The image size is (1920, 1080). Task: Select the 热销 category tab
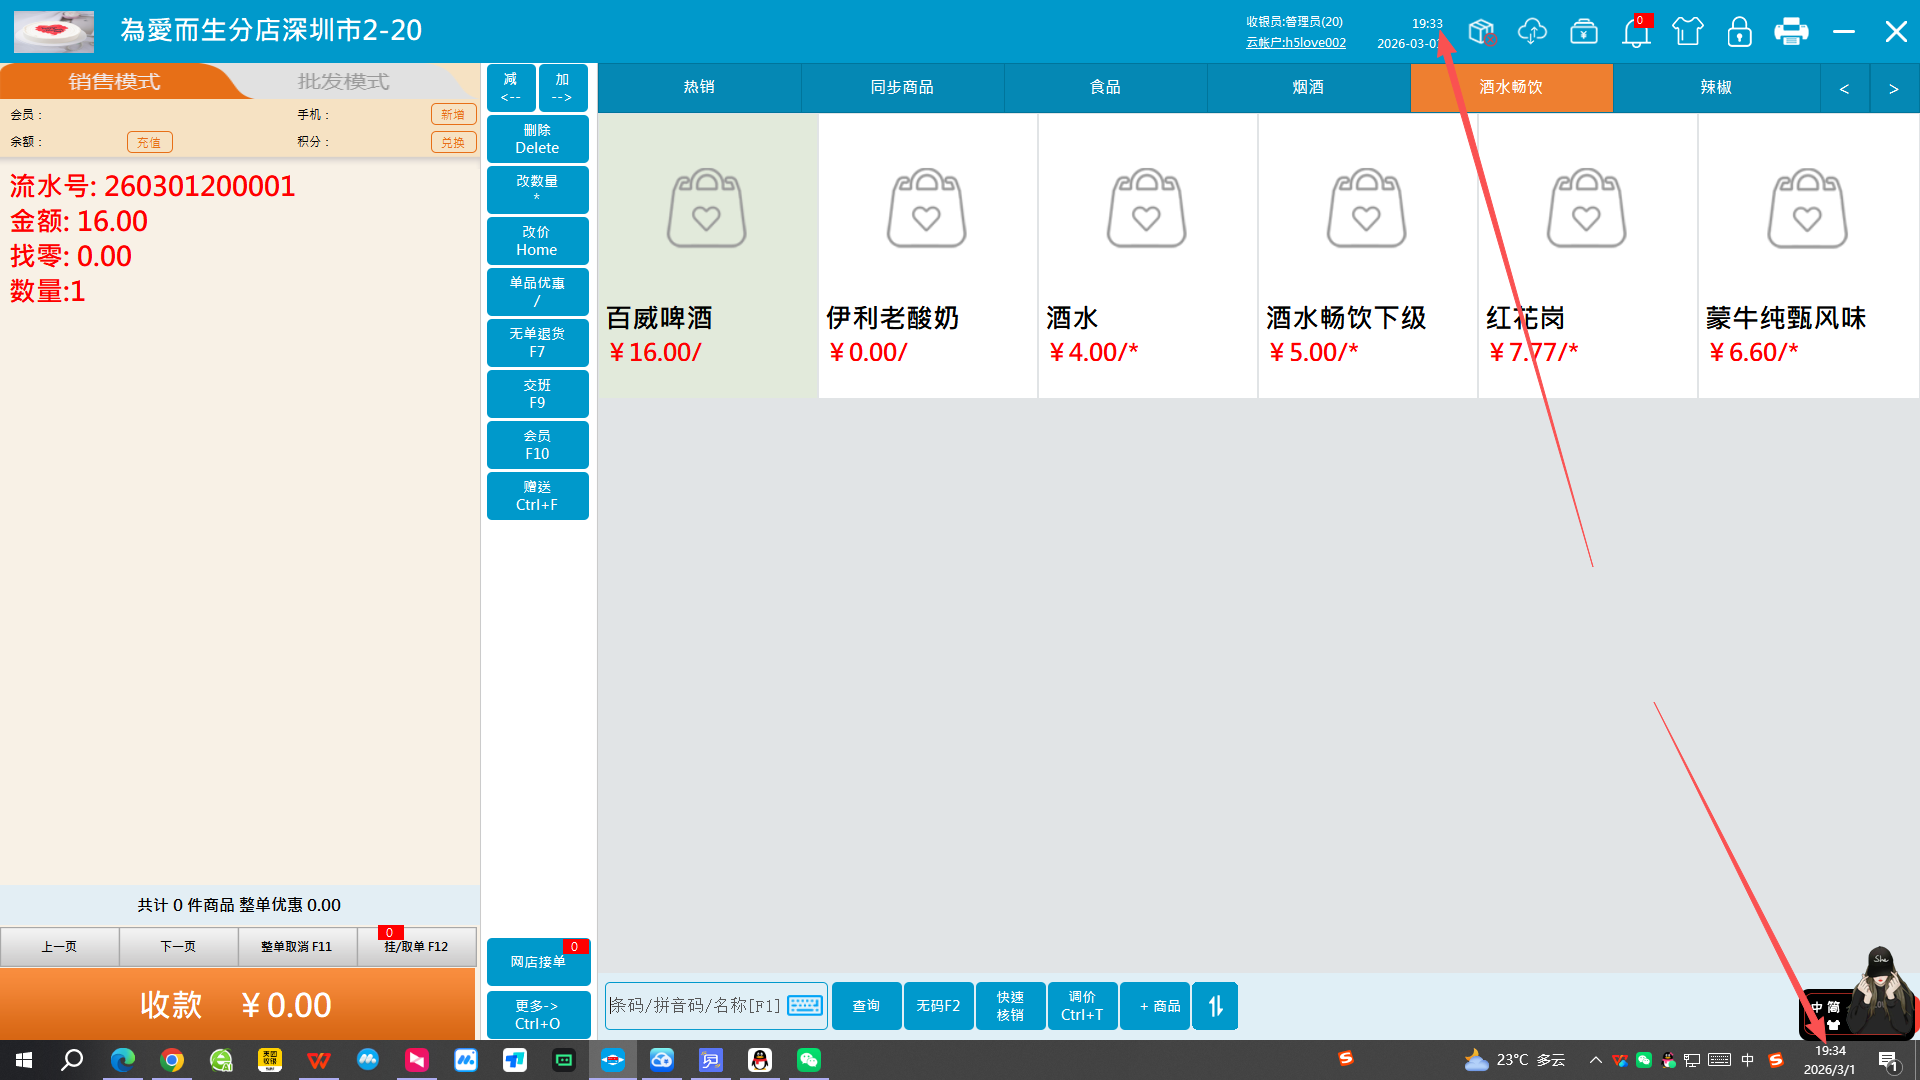[x=699, y=88]
